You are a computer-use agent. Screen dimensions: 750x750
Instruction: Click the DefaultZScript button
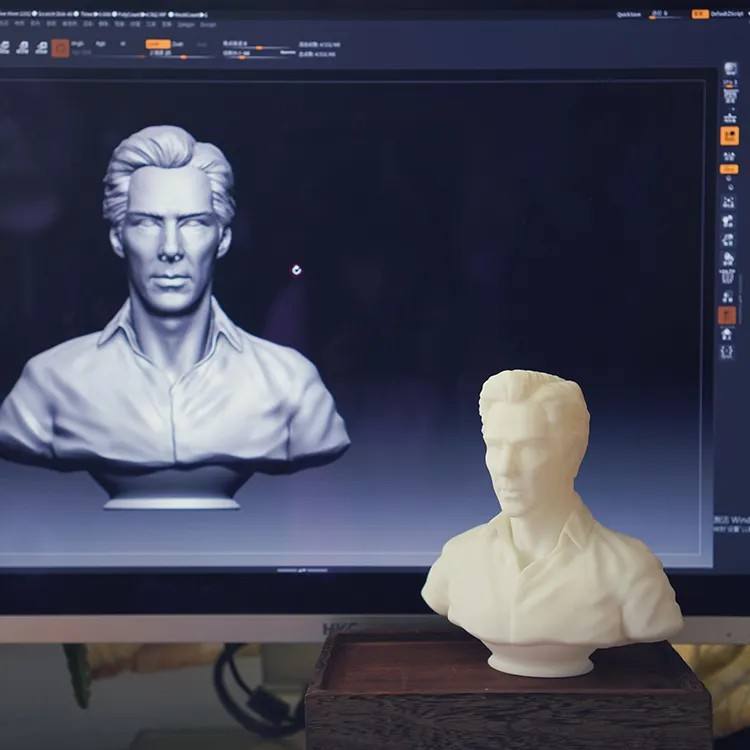[727, 14]
